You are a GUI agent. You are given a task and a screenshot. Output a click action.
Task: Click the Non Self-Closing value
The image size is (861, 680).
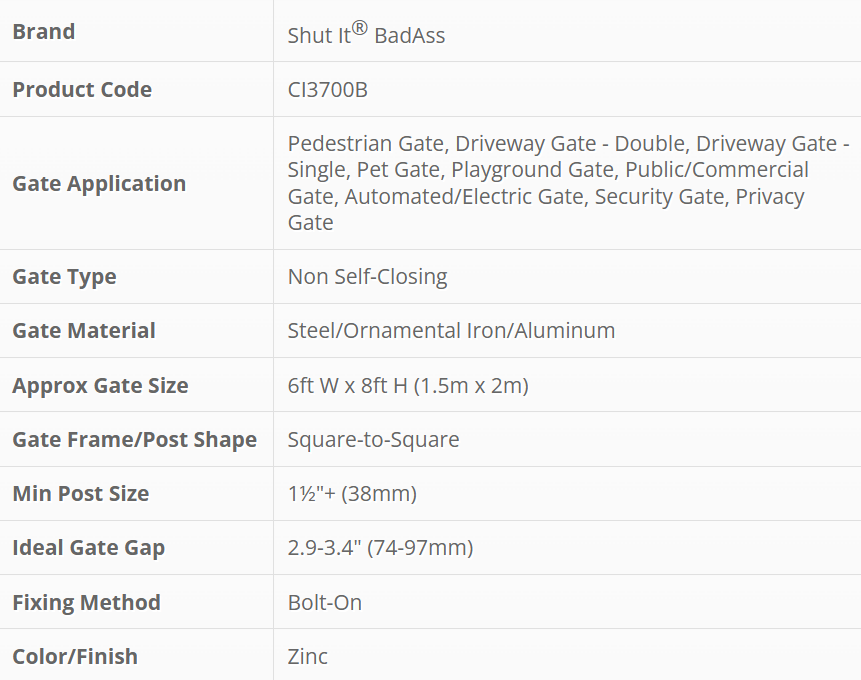tap(367, 277)
